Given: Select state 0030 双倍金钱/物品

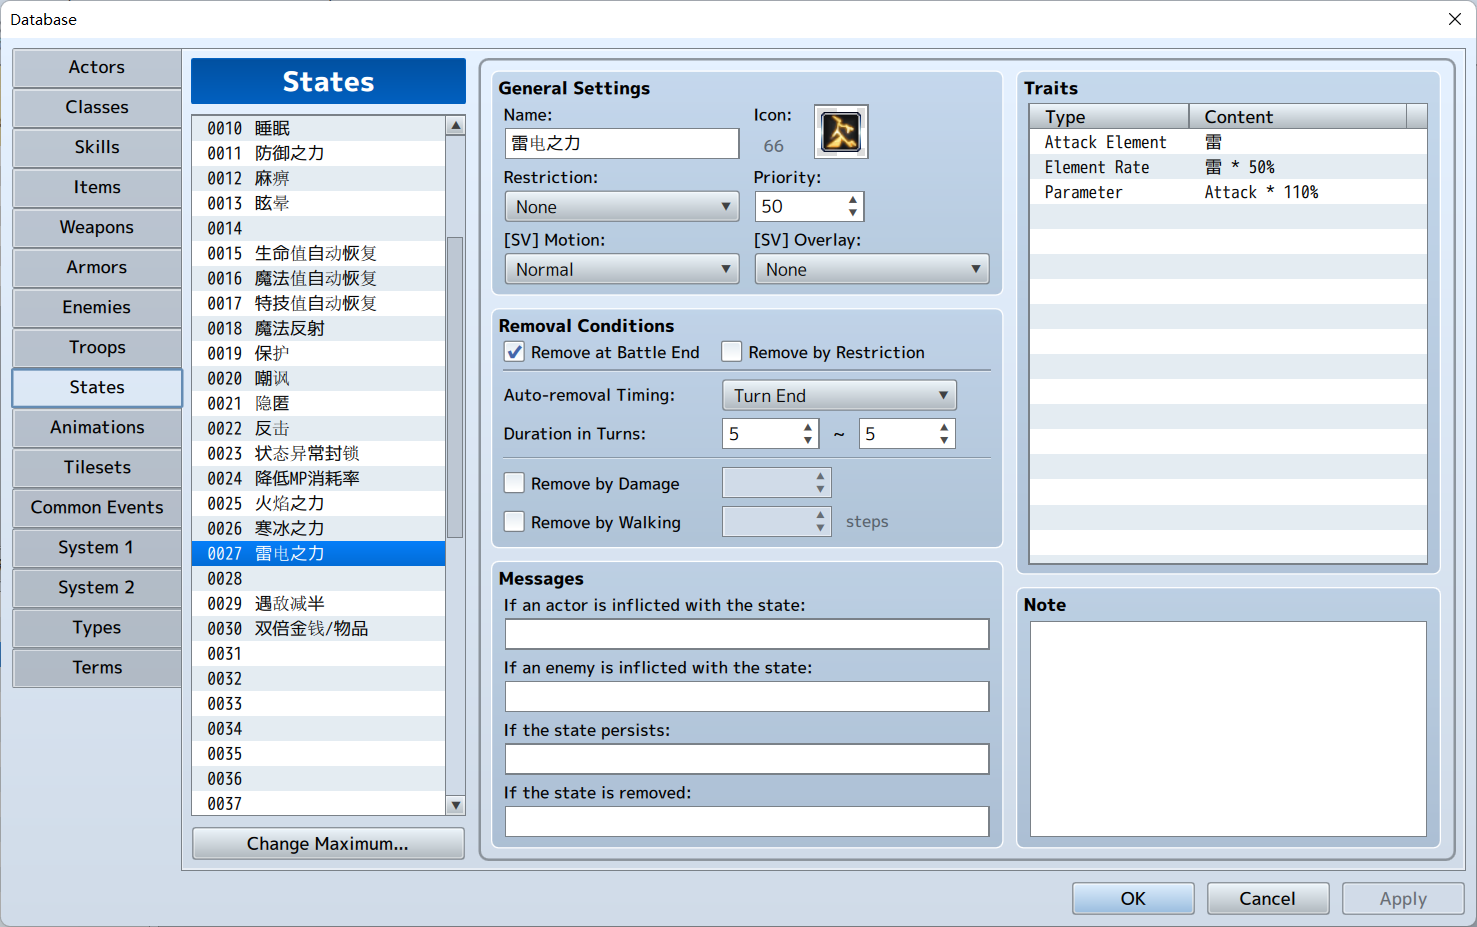Looking at the screenshot, I should click(x=319, y=628).
